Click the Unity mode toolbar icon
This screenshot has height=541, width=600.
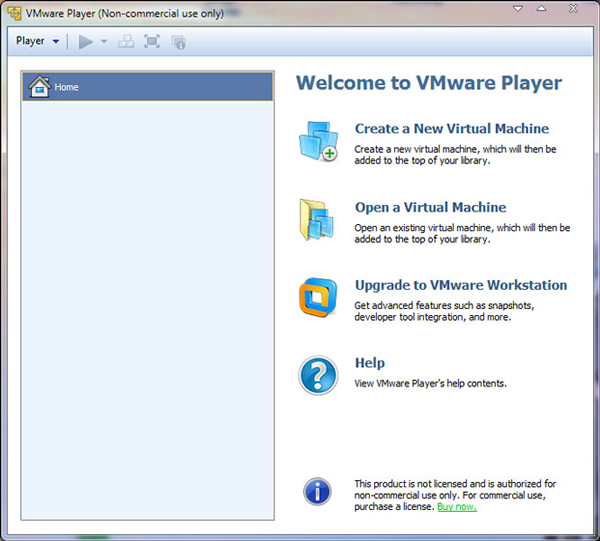click(x=178, y=42)
